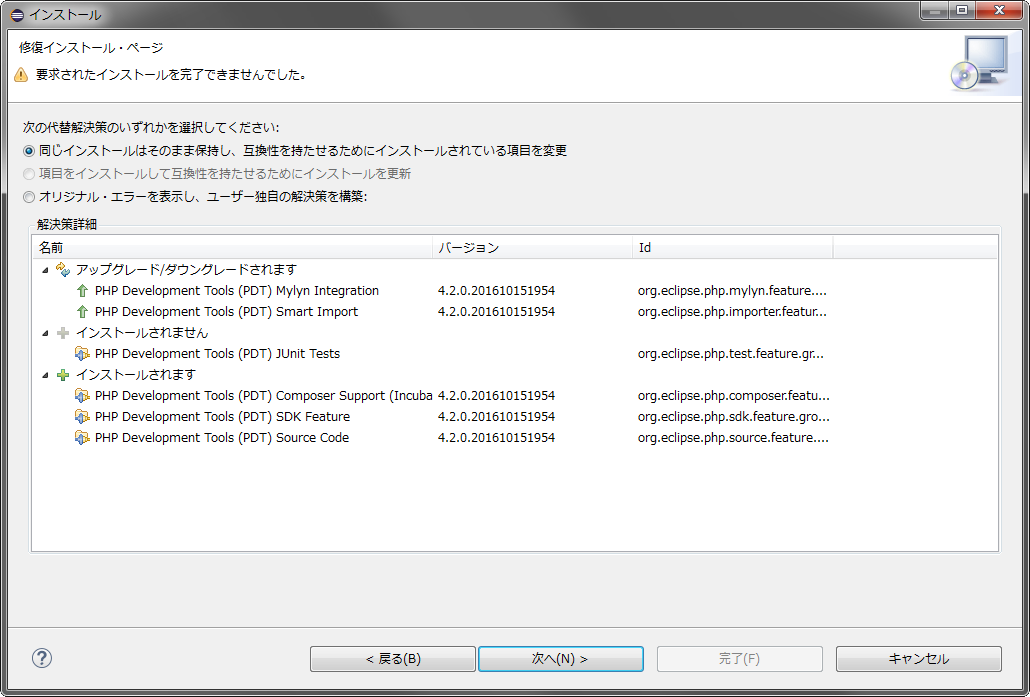Image resolution: width=1030 pixels, height=697 pixels.
Task: Click the org.eclipse.php.test.feature Id cell
Action: pyautogui.click(x=730, y=354)
